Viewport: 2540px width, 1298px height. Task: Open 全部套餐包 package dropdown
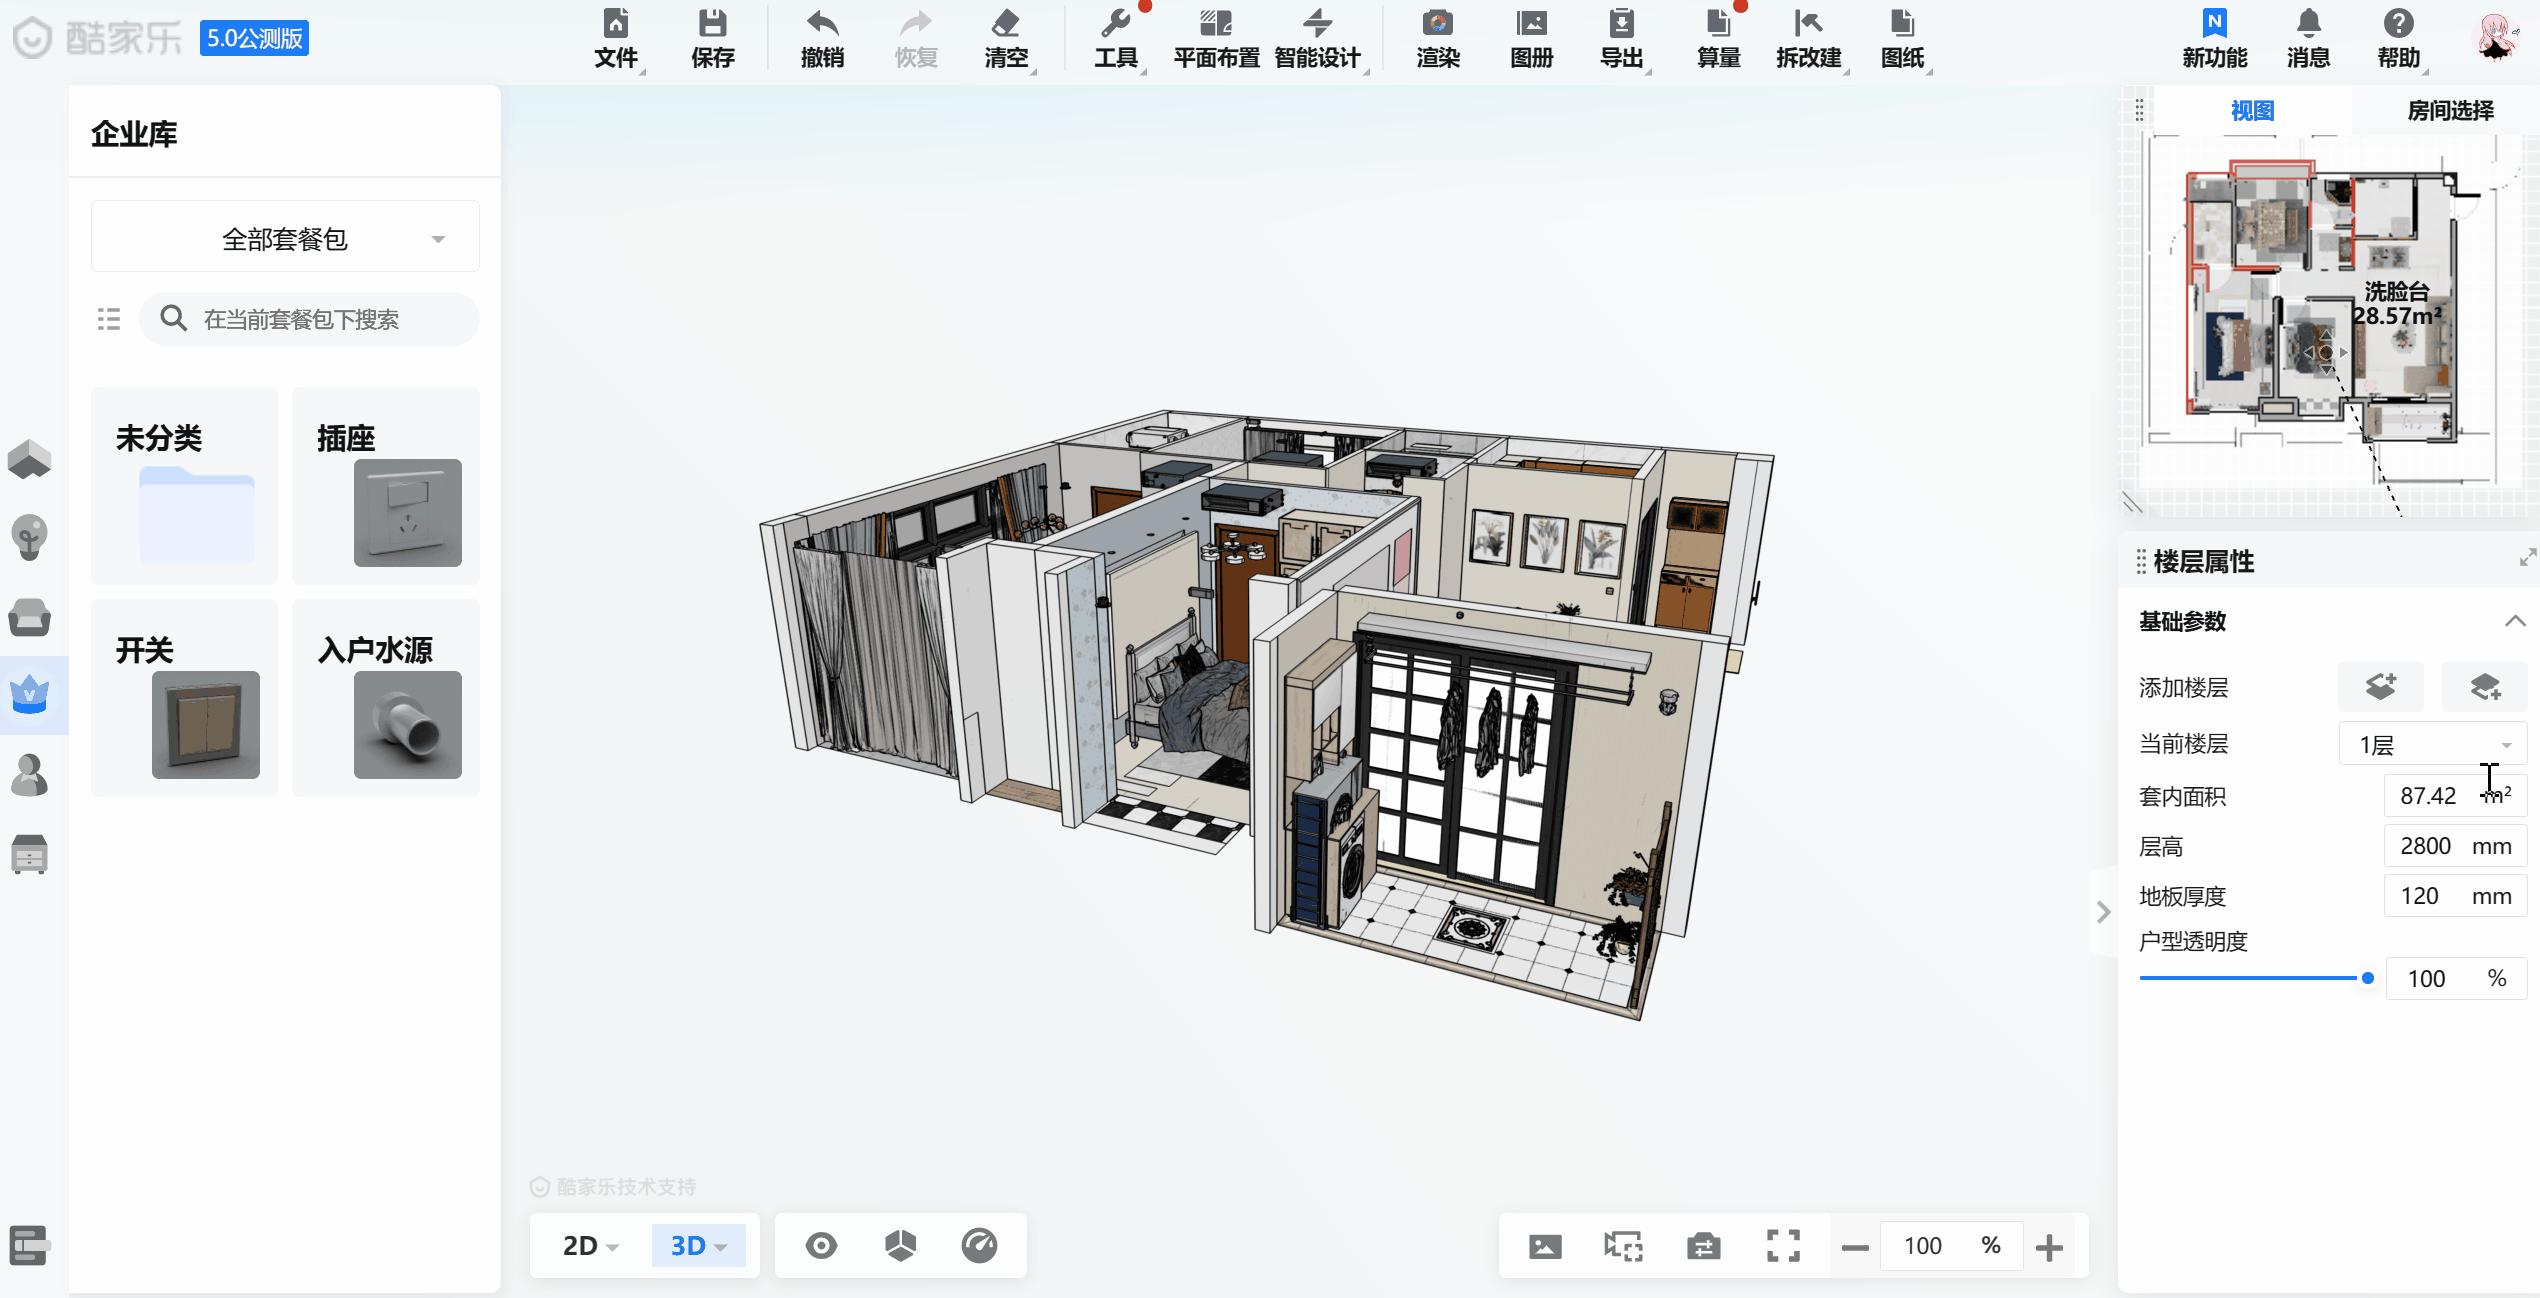click(285, 238)
